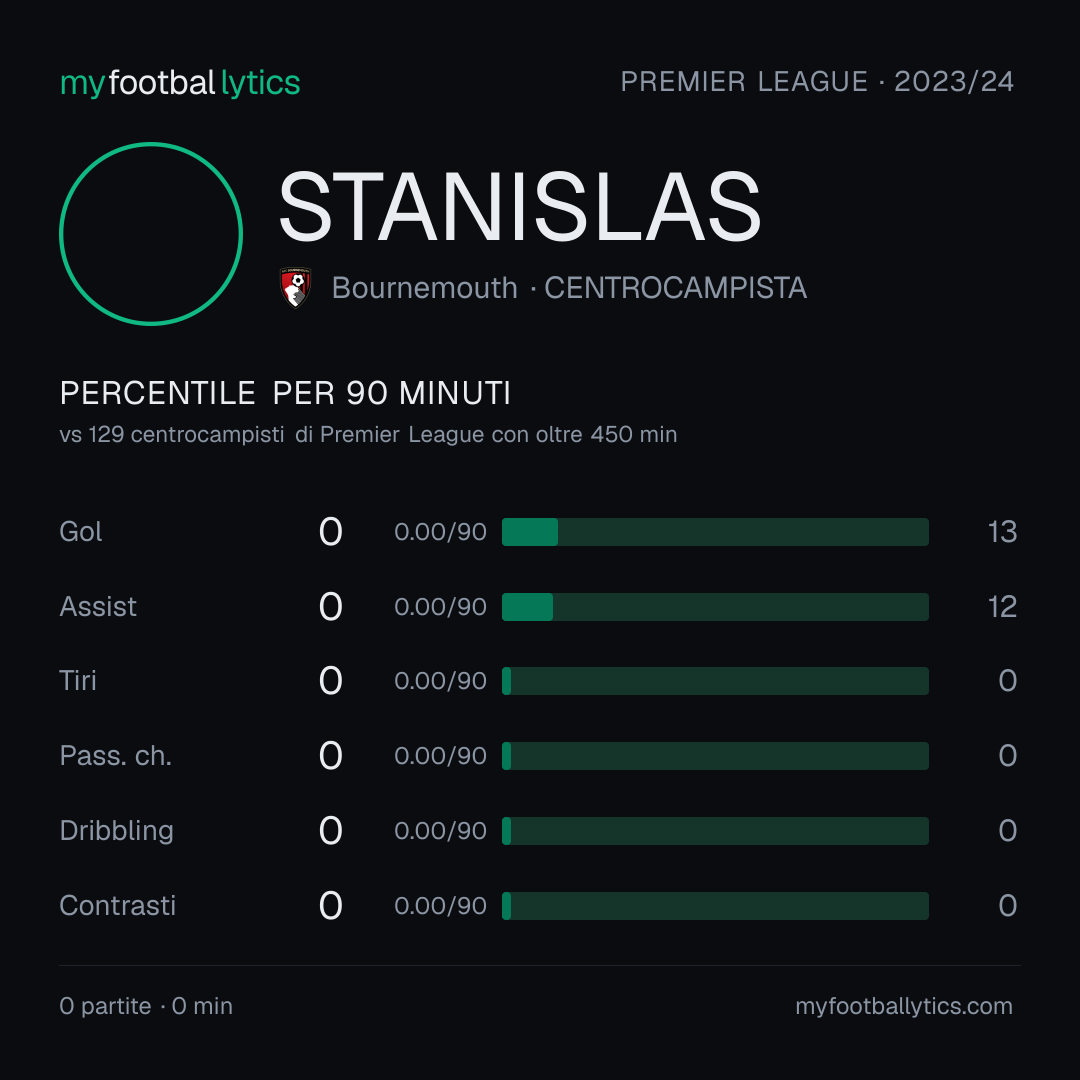
Task: Select the STANISLAS player name heading
Action: tap(519, 207)
